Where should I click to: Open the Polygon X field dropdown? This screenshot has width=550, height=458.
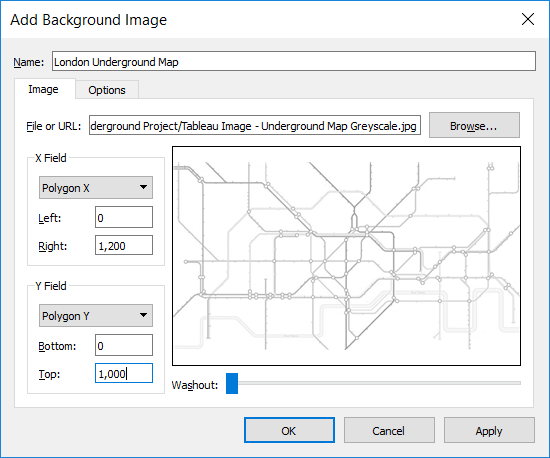coord(96,188)
